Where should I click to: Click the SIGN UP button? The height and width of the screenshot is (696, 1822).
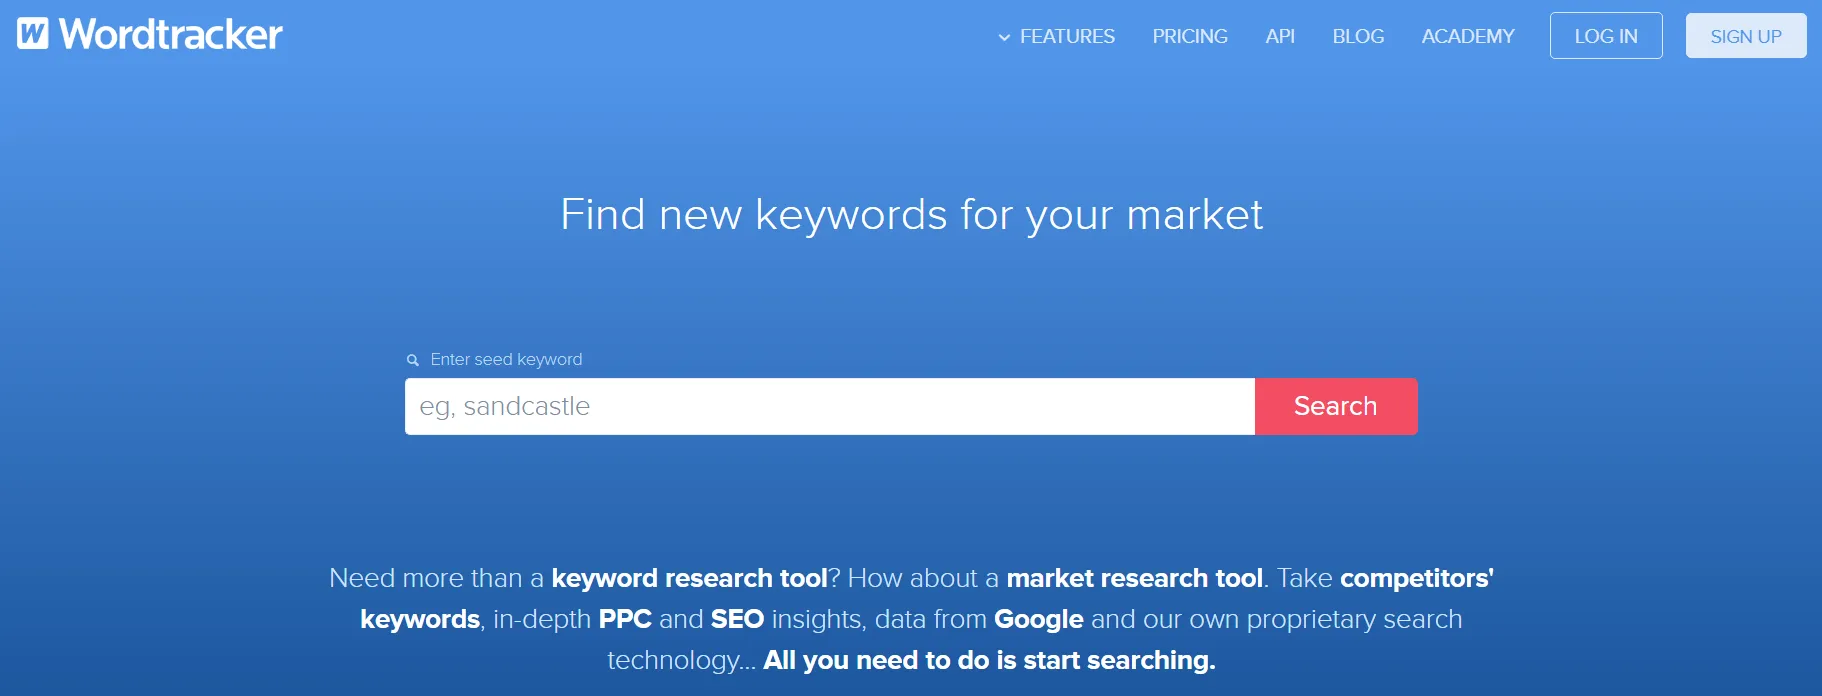(1746, 37)
